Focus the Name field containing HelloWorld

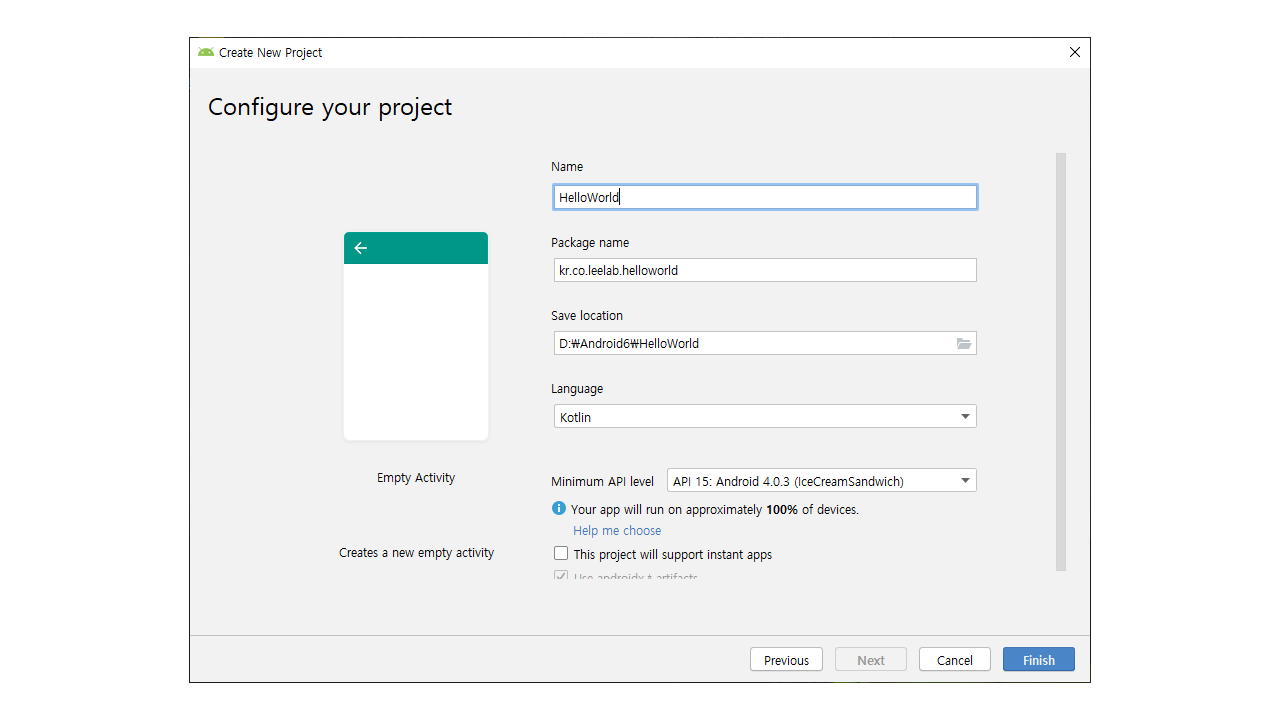click(765, 197)
